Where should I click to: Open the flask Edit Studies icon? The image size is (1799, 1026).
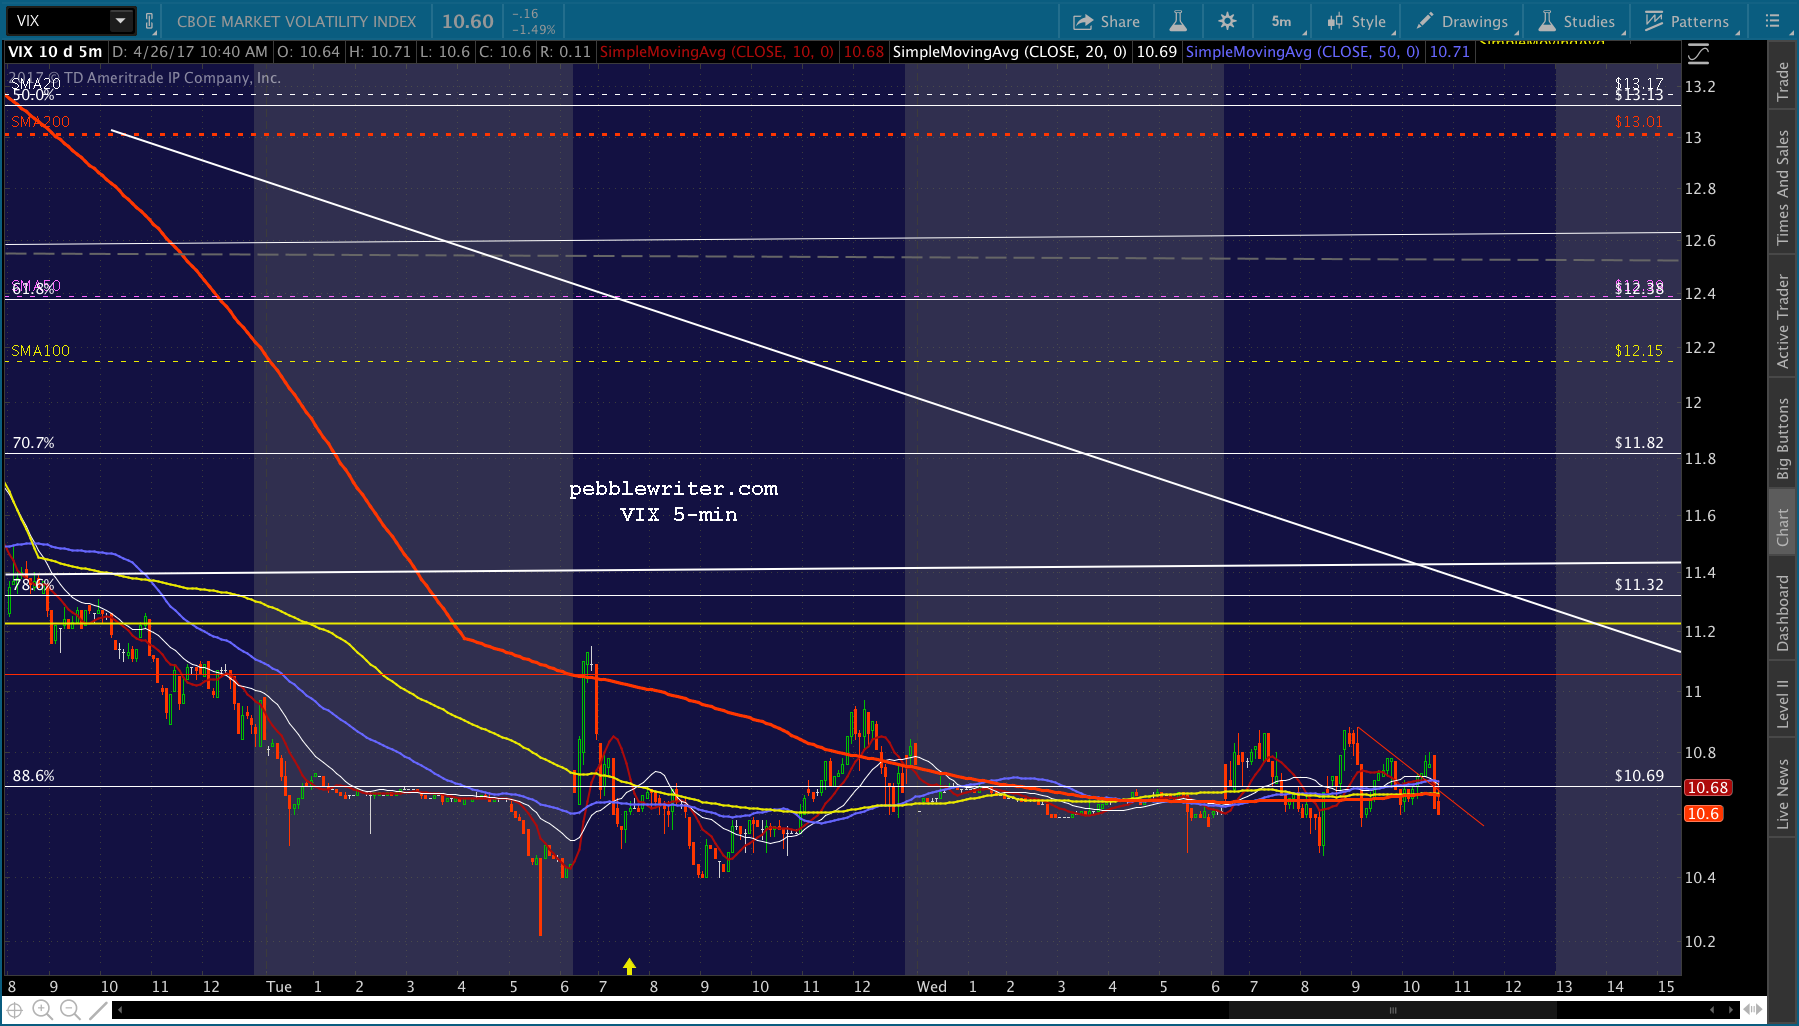(1178, 21)
